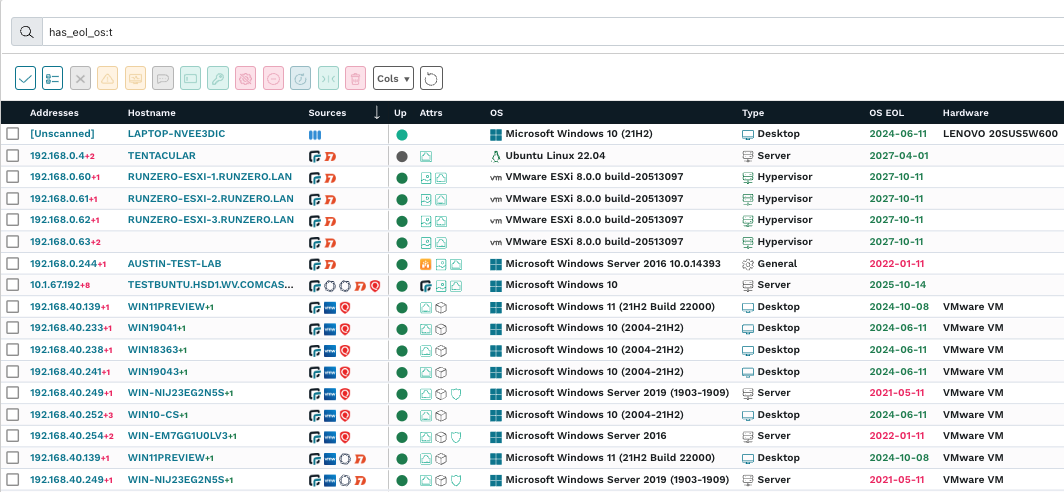Click the speech bubble comment icon
This screenshot has width=1064, height=492.
point(163,78)
